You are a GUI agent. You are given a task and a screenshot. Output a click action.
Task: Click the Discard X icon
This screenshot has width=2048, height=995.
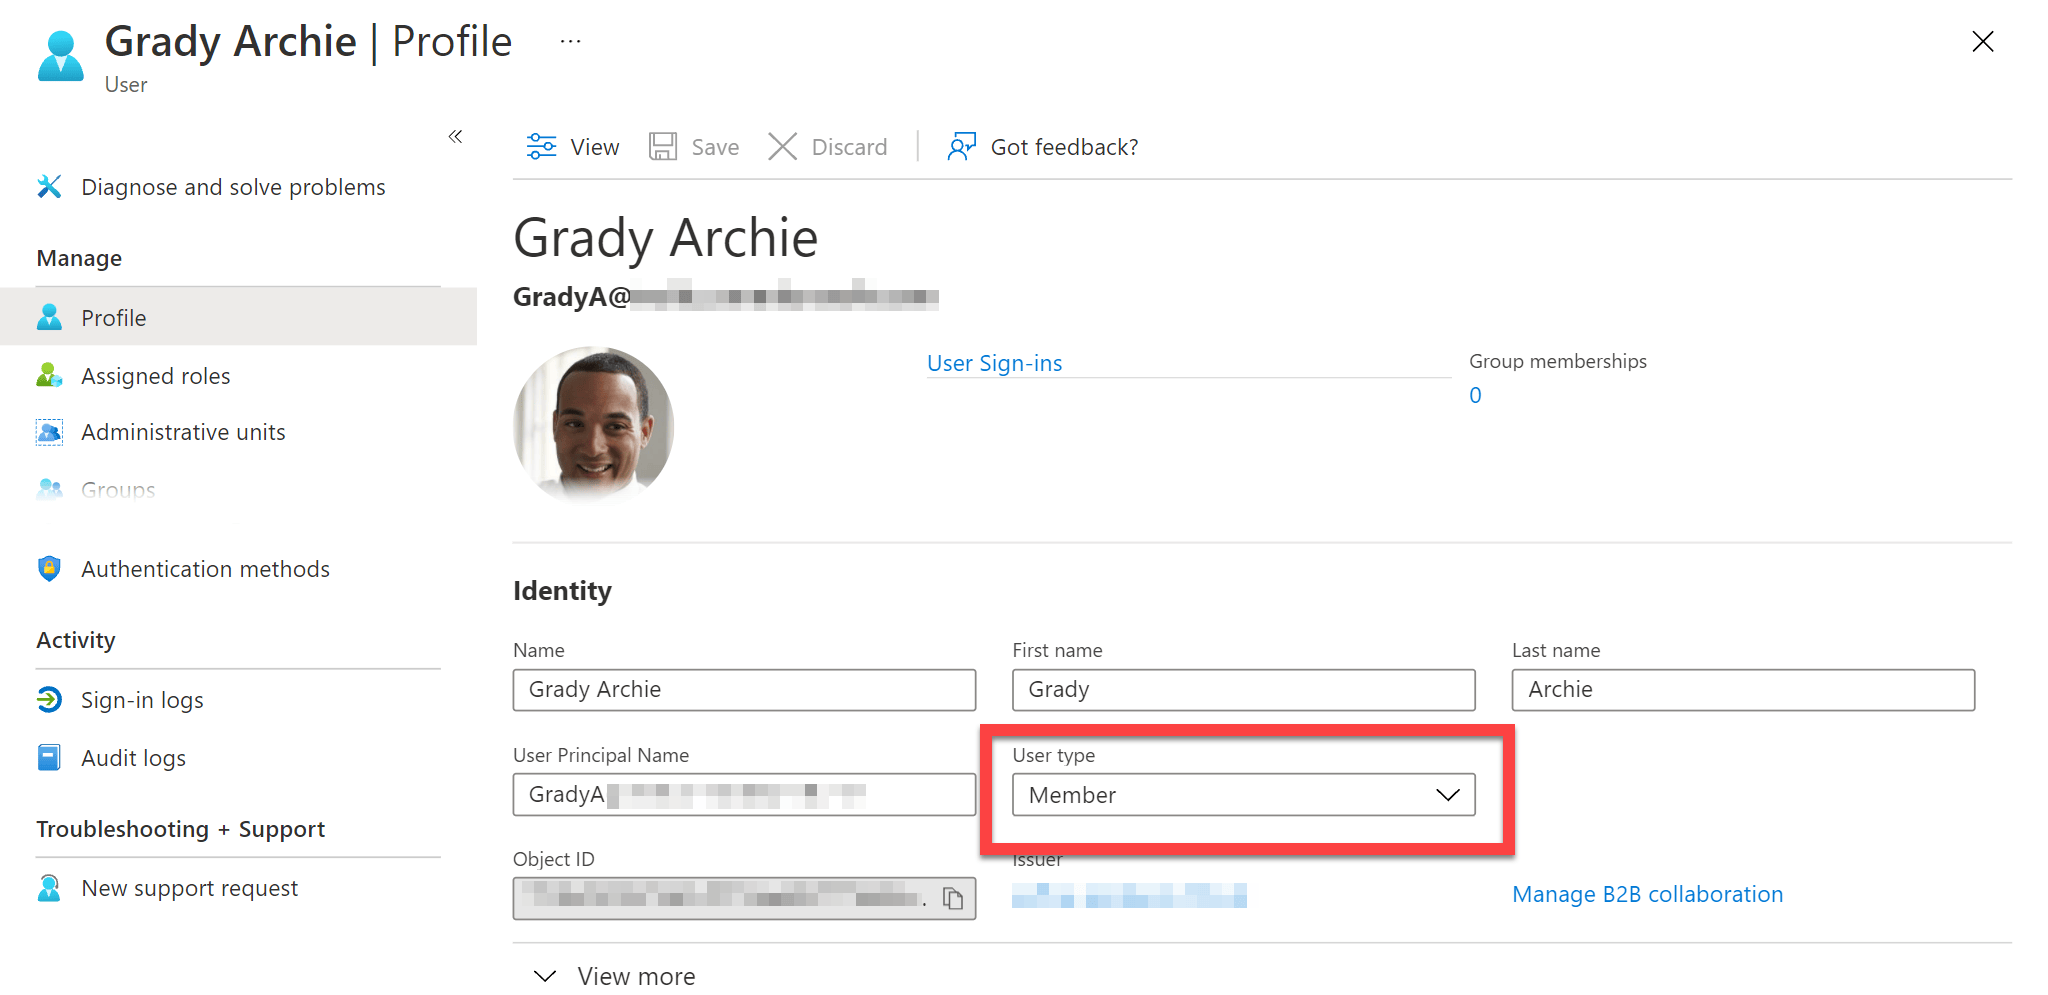pos(782,147)
